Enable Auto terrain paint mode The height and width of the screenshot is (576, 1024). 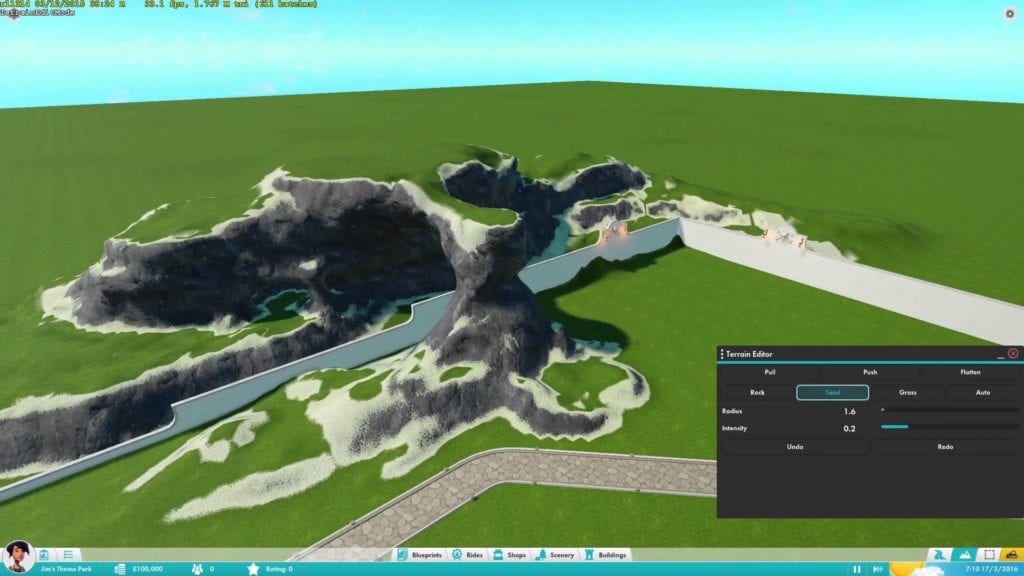pos(983,393)
